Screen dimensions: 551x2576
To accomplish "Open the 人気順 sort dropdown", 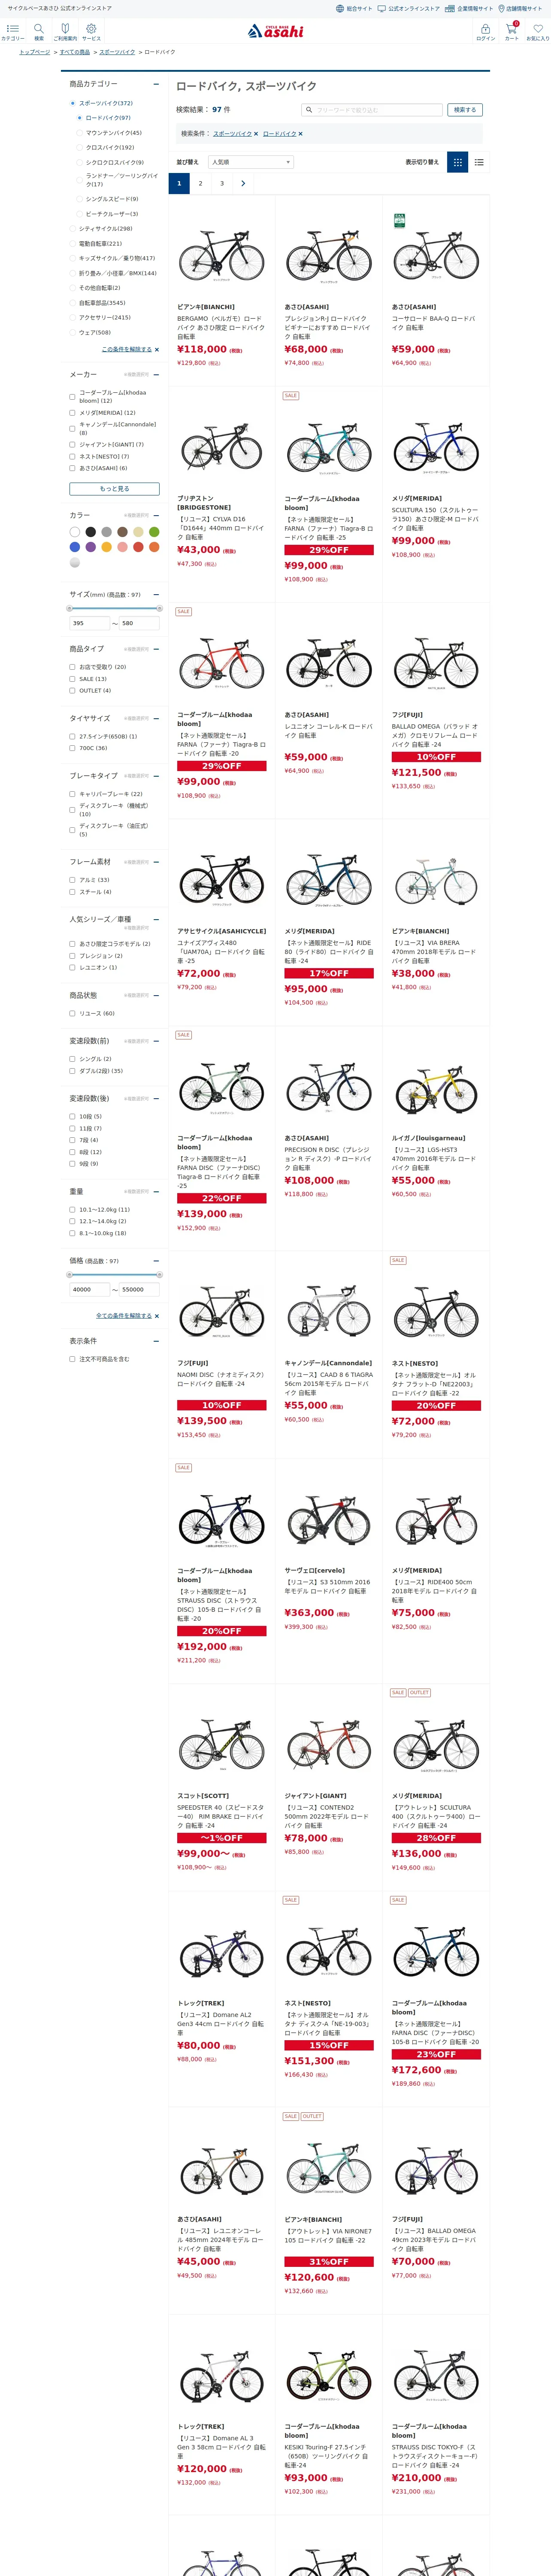I will click(x=250, y=162).
